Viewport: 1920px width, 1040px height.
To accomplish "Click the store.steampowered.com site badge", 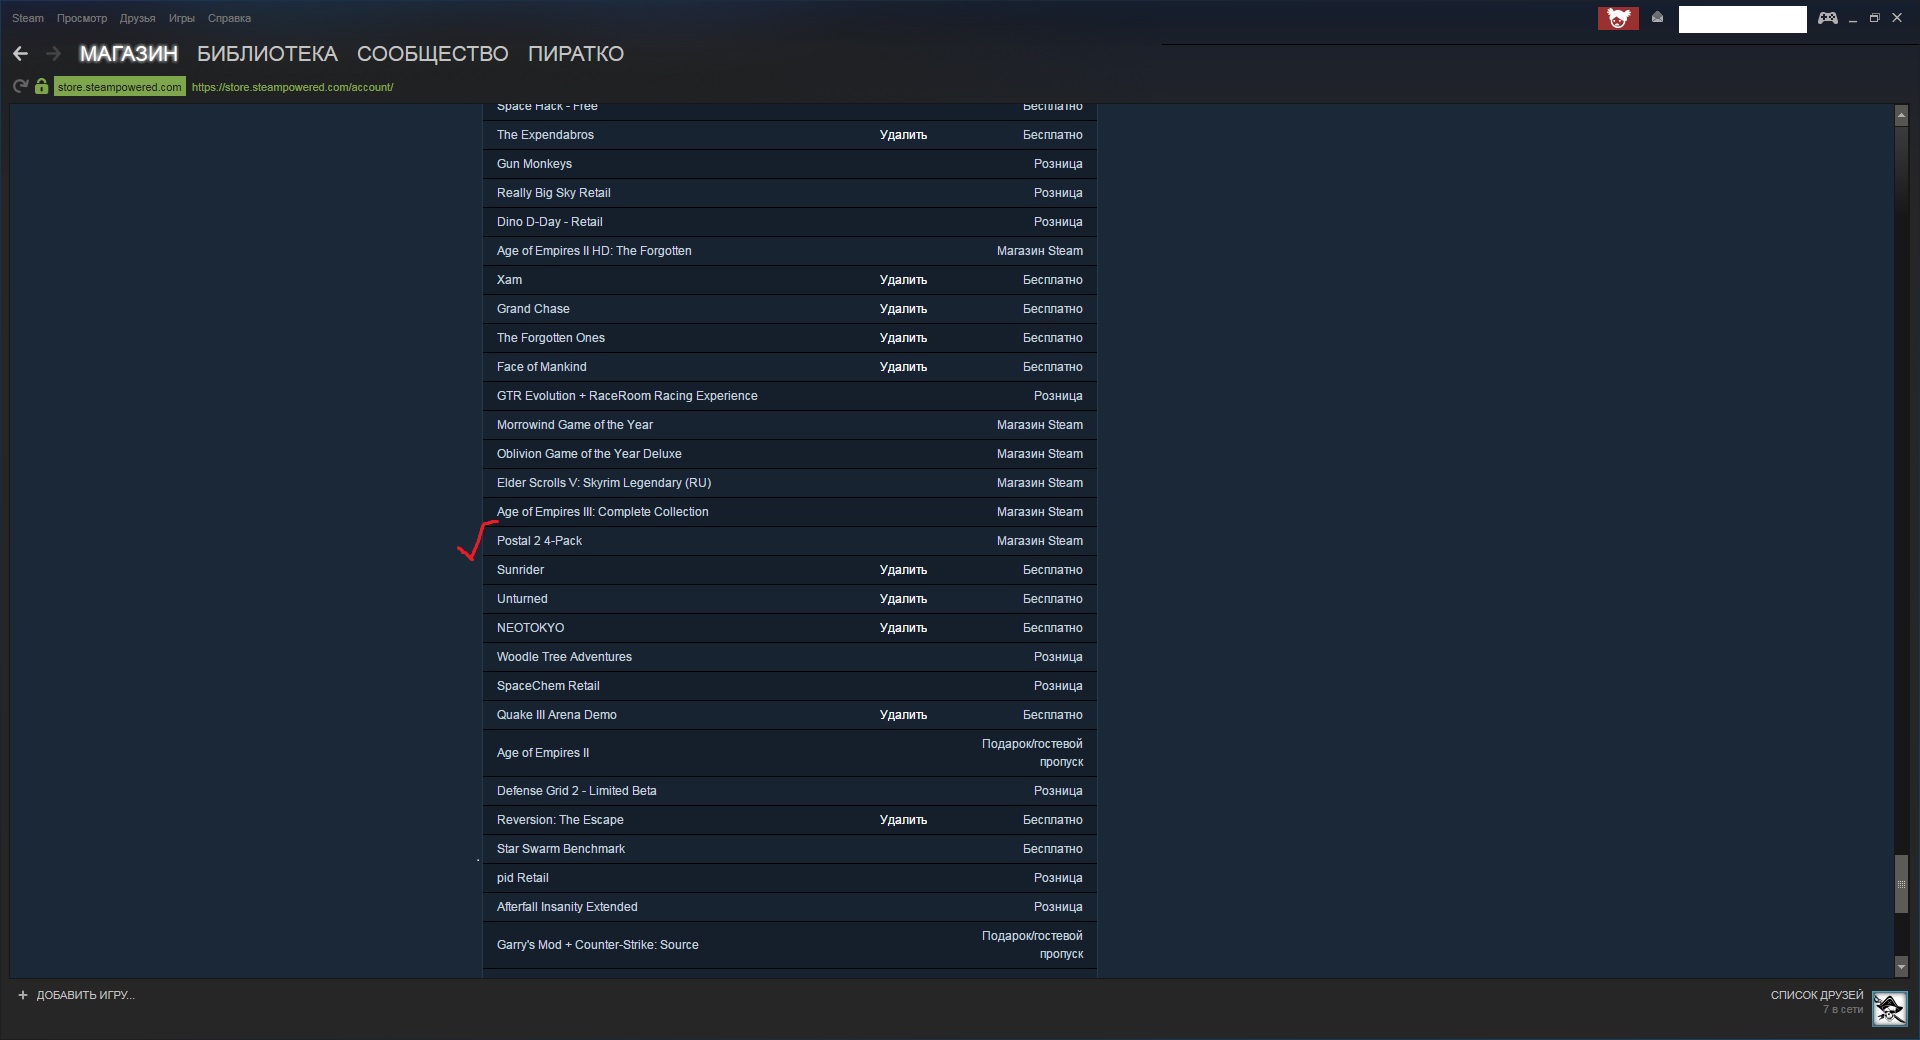I will (x=120, y=87).
